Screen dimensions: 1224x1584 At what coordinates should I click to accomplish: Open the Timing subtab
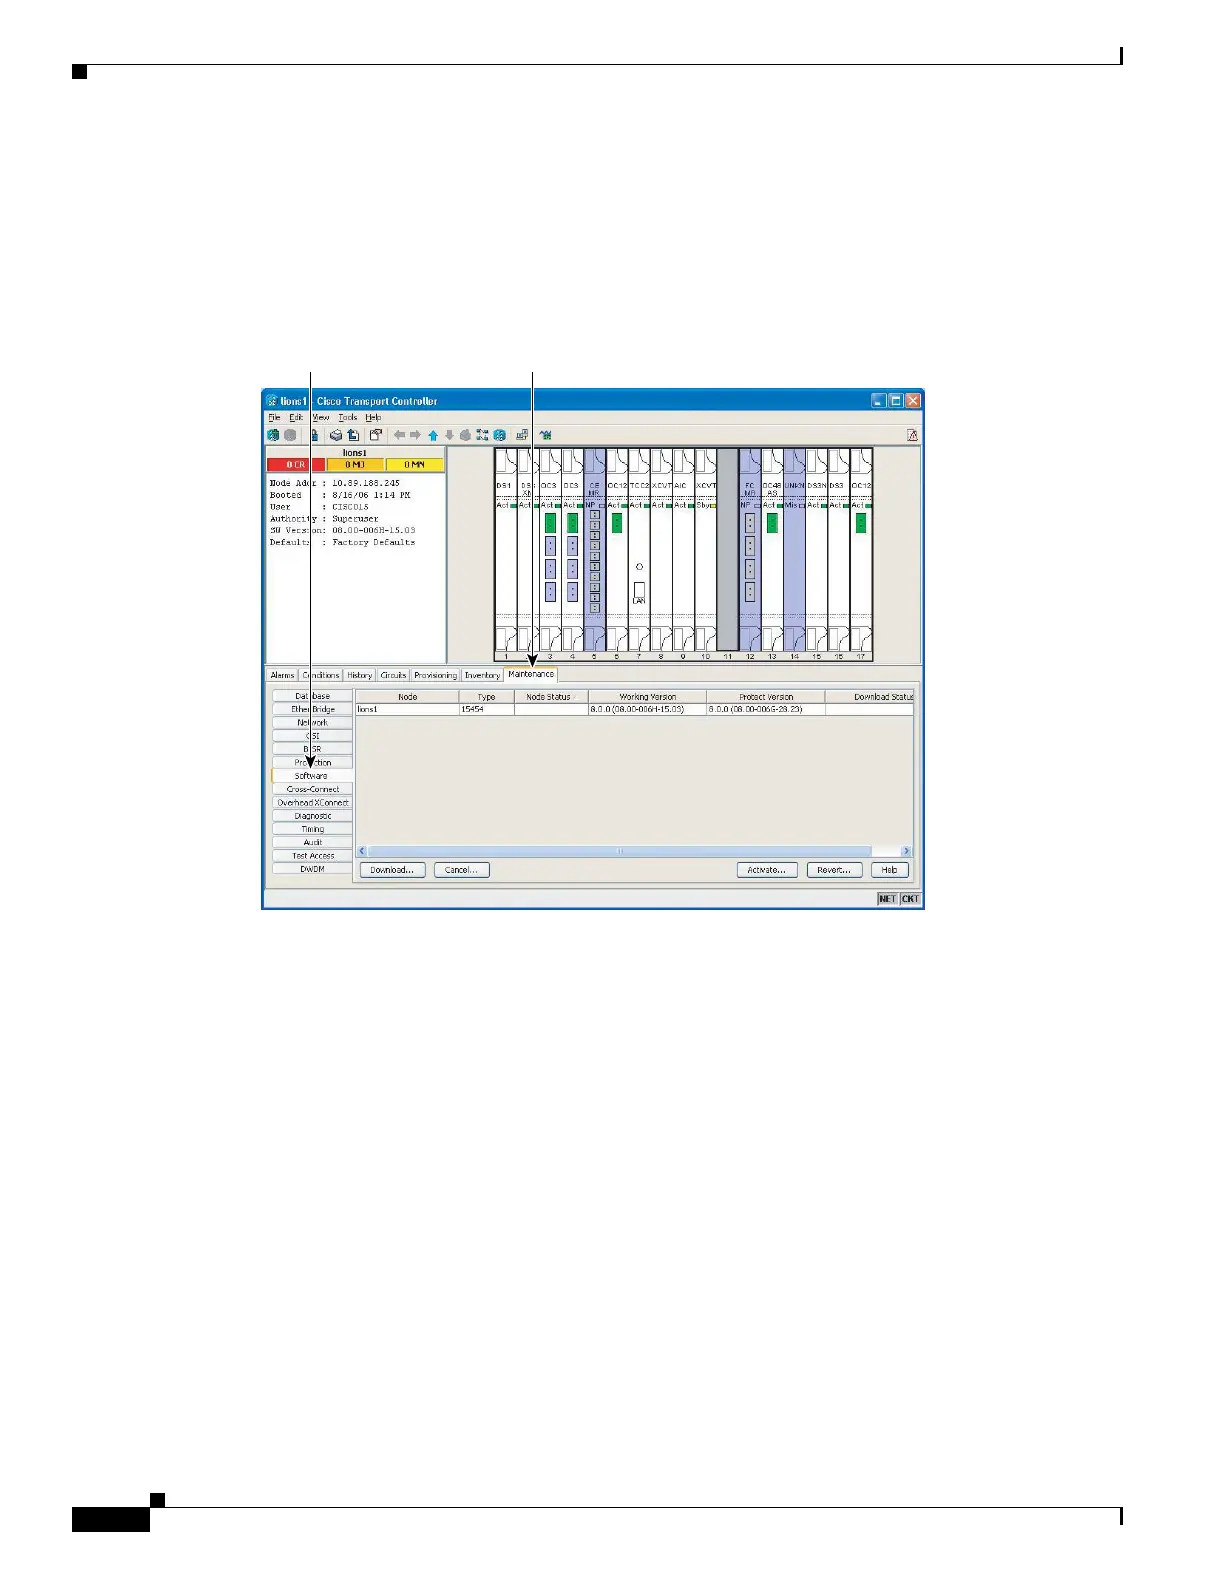point(313,829)
